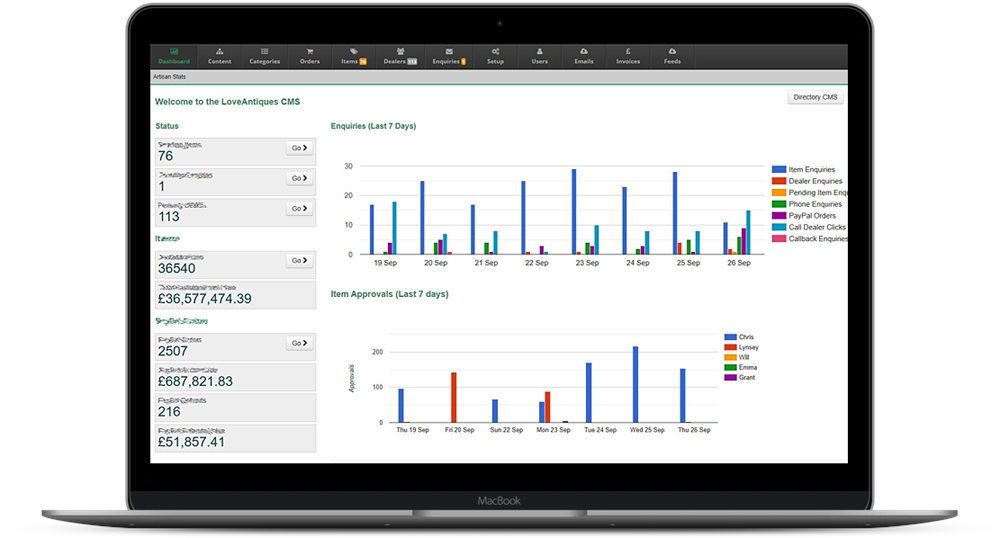This screenshot has width=1000, height=538.
Task: Open Dealers via the people icon
Action: point(400,51)
